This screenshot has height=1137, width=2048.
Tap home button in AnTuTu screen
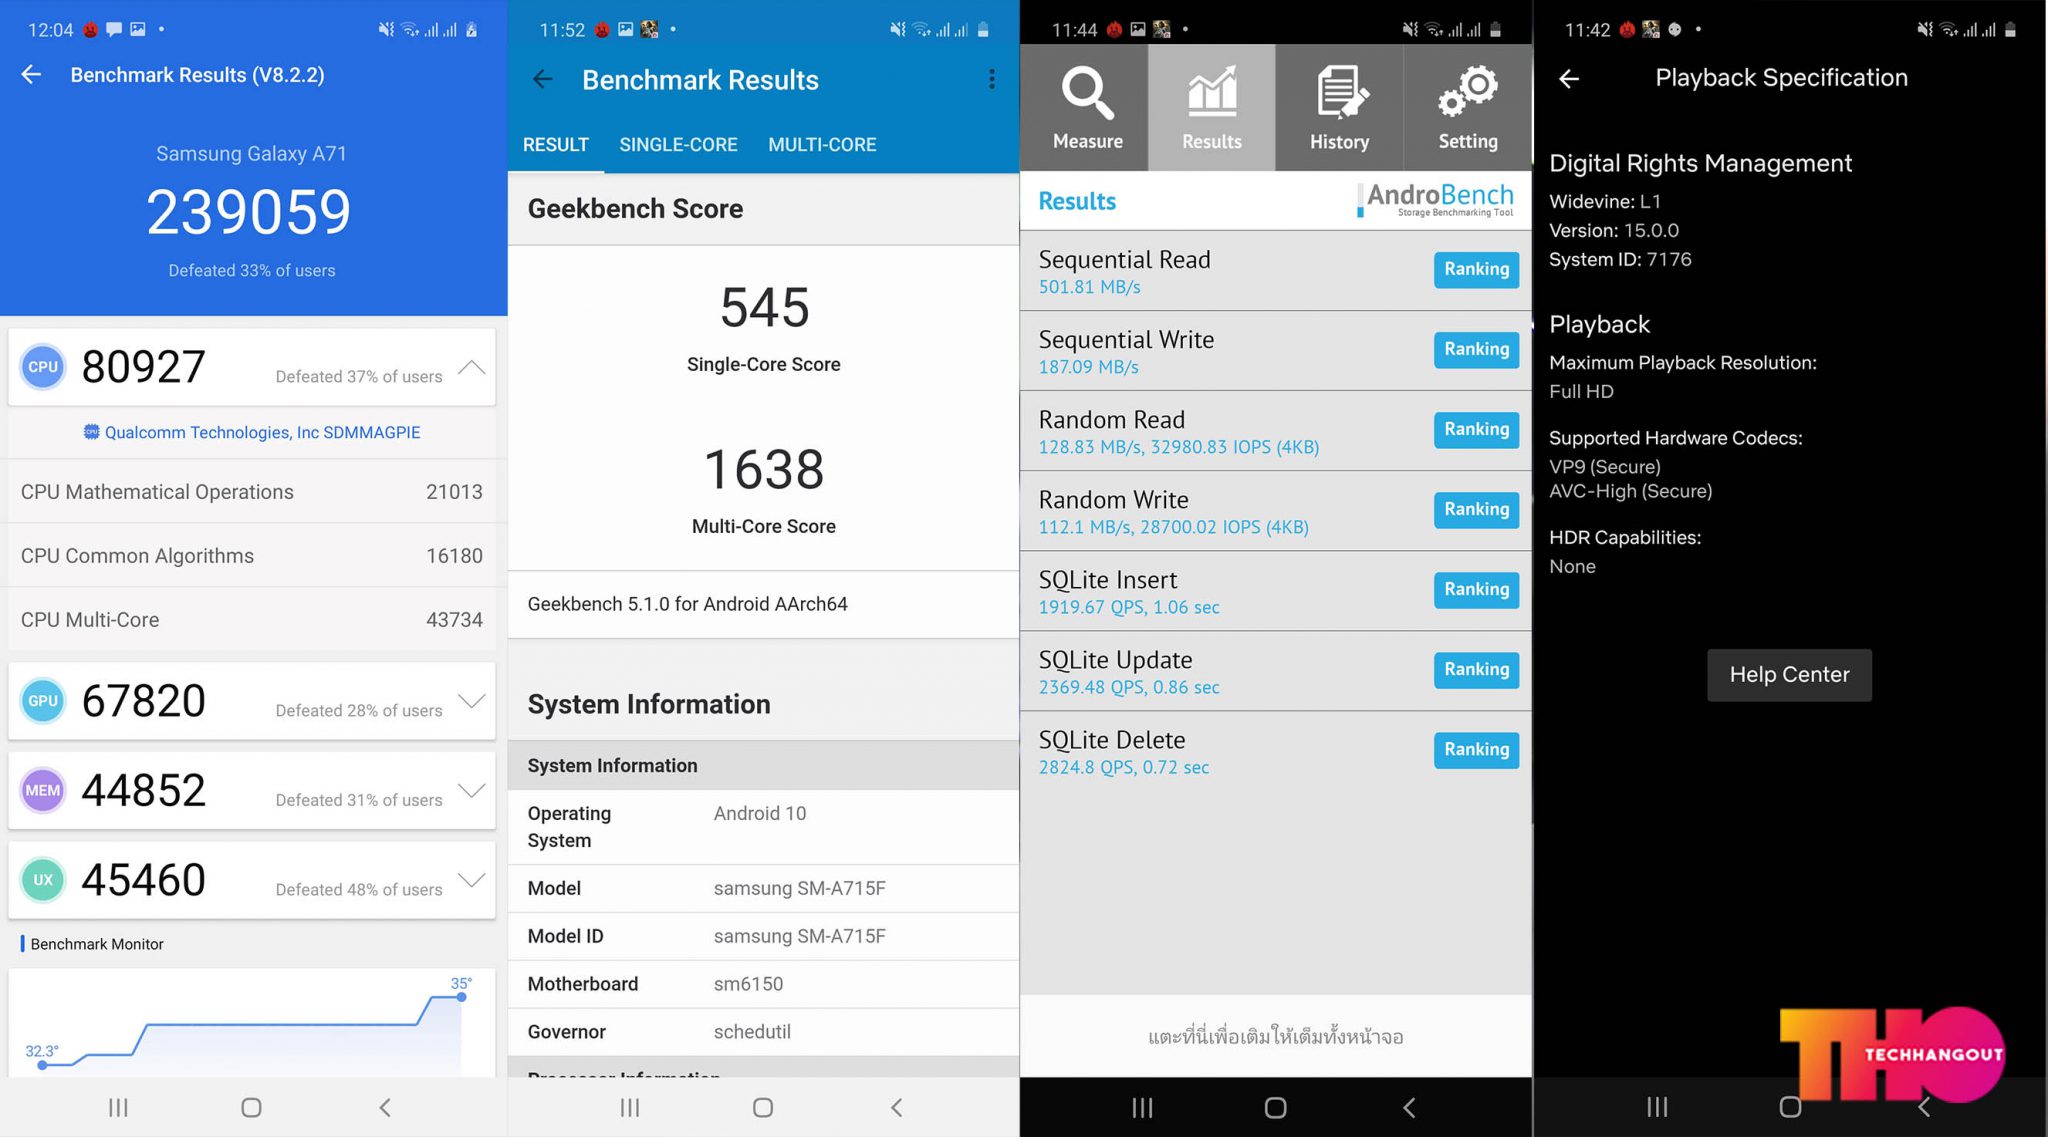tap(251, 1107)
